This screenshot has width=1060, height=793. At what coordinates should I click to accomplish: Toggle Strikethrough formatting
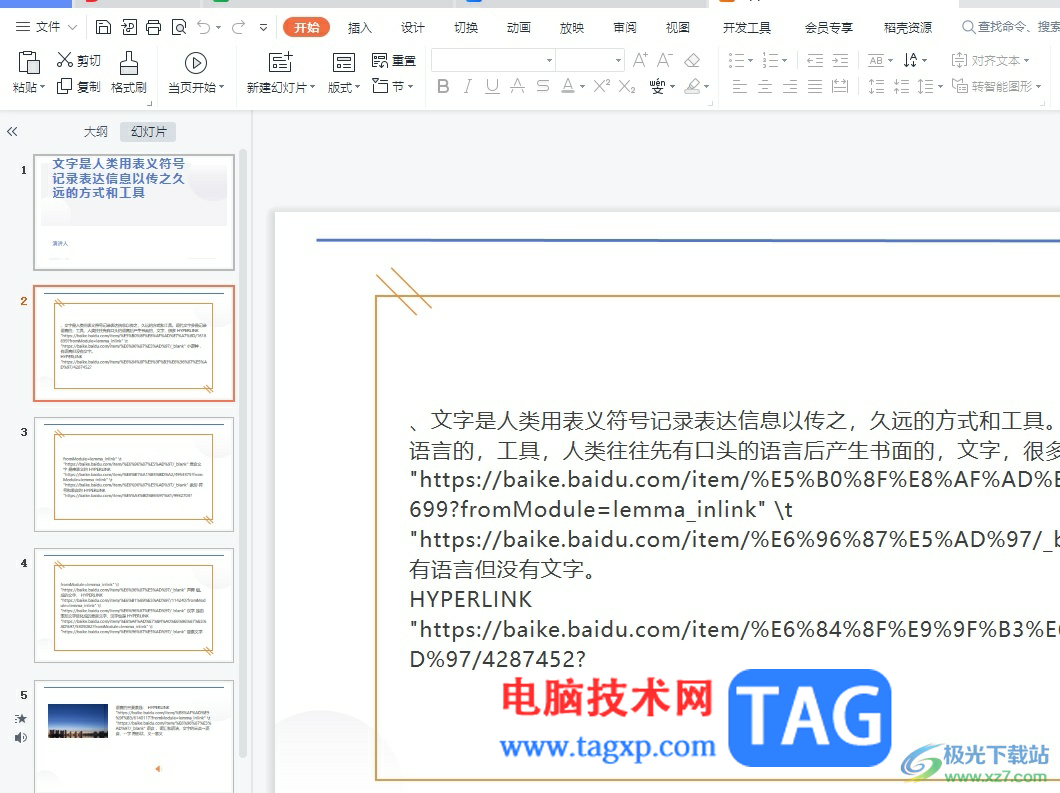543,86
